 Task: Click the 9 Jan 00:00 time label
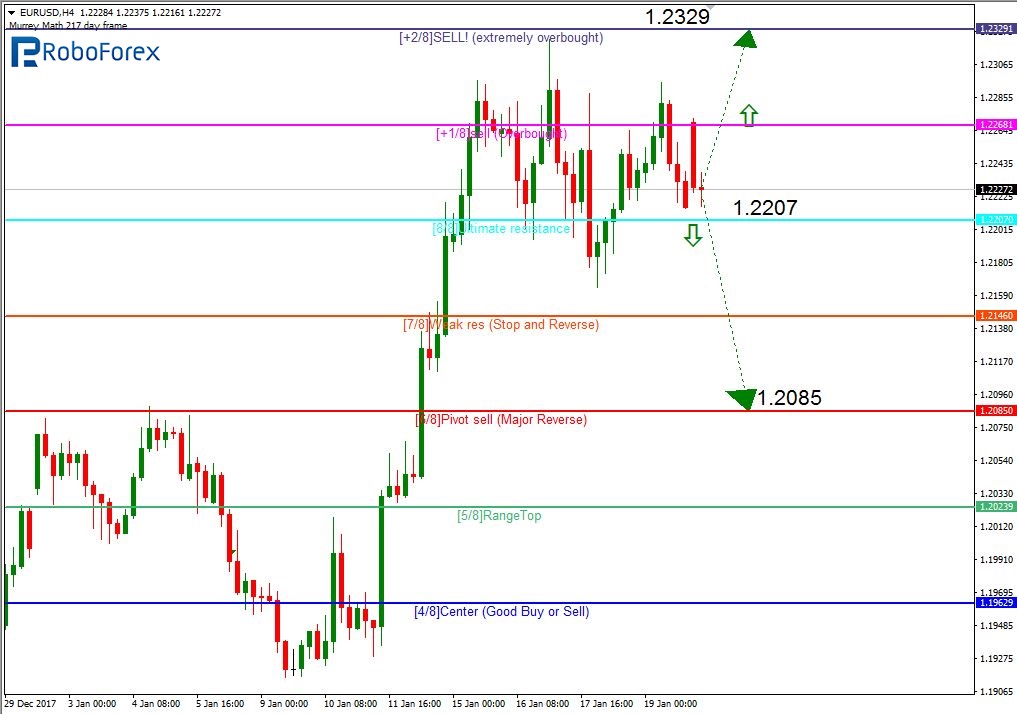click(284, 704)
